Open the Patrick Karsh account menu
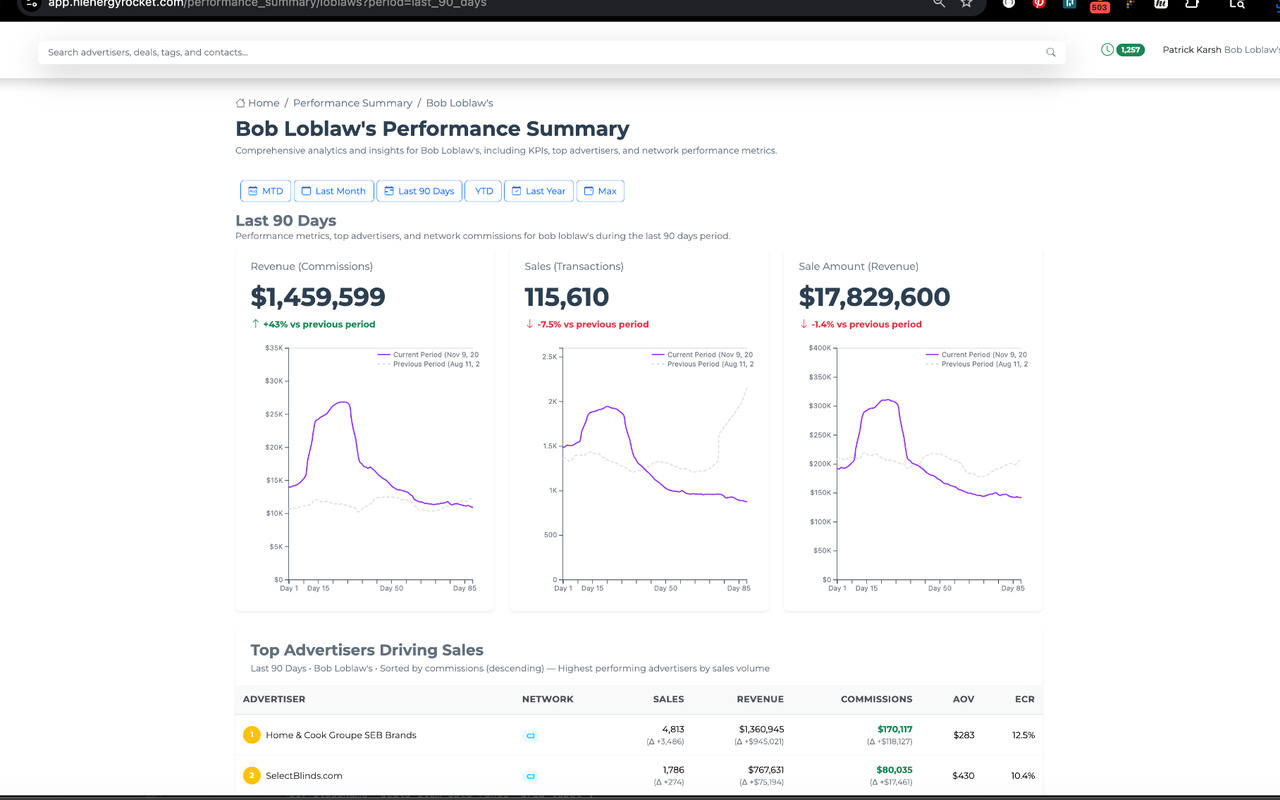 click(x=1220, y=50)
